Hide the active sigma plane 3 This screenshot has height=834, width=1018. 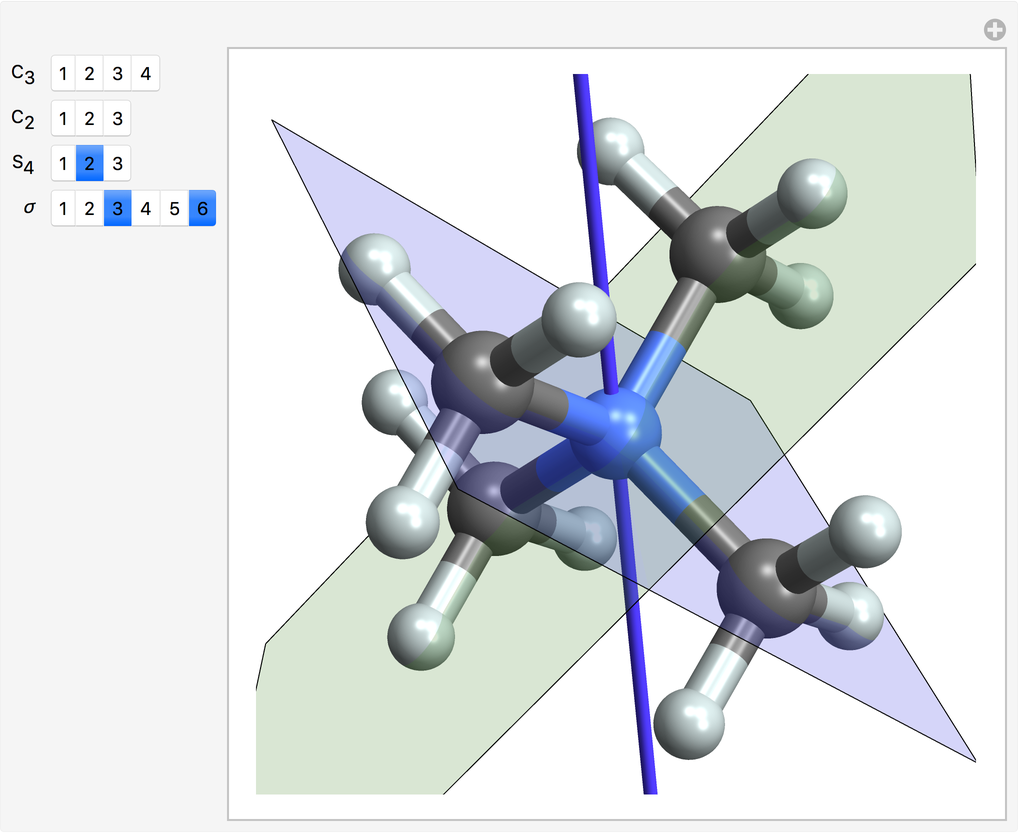[x=117, y=209]
